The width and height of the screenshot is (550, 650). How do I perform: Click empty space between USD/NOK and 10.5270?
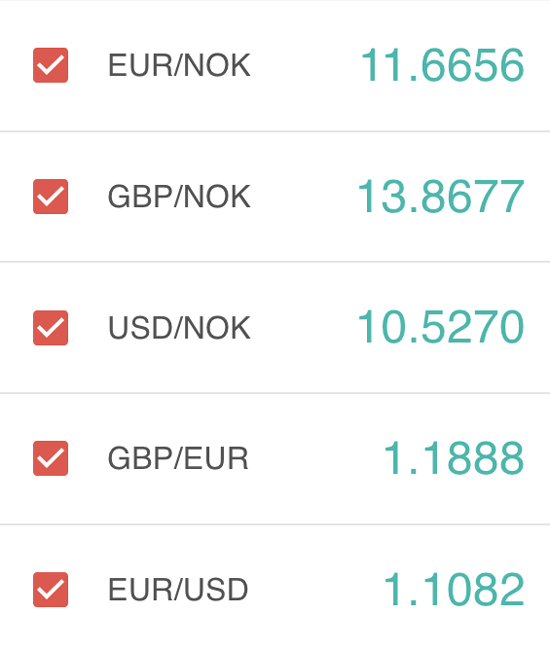tap(304, 327)
